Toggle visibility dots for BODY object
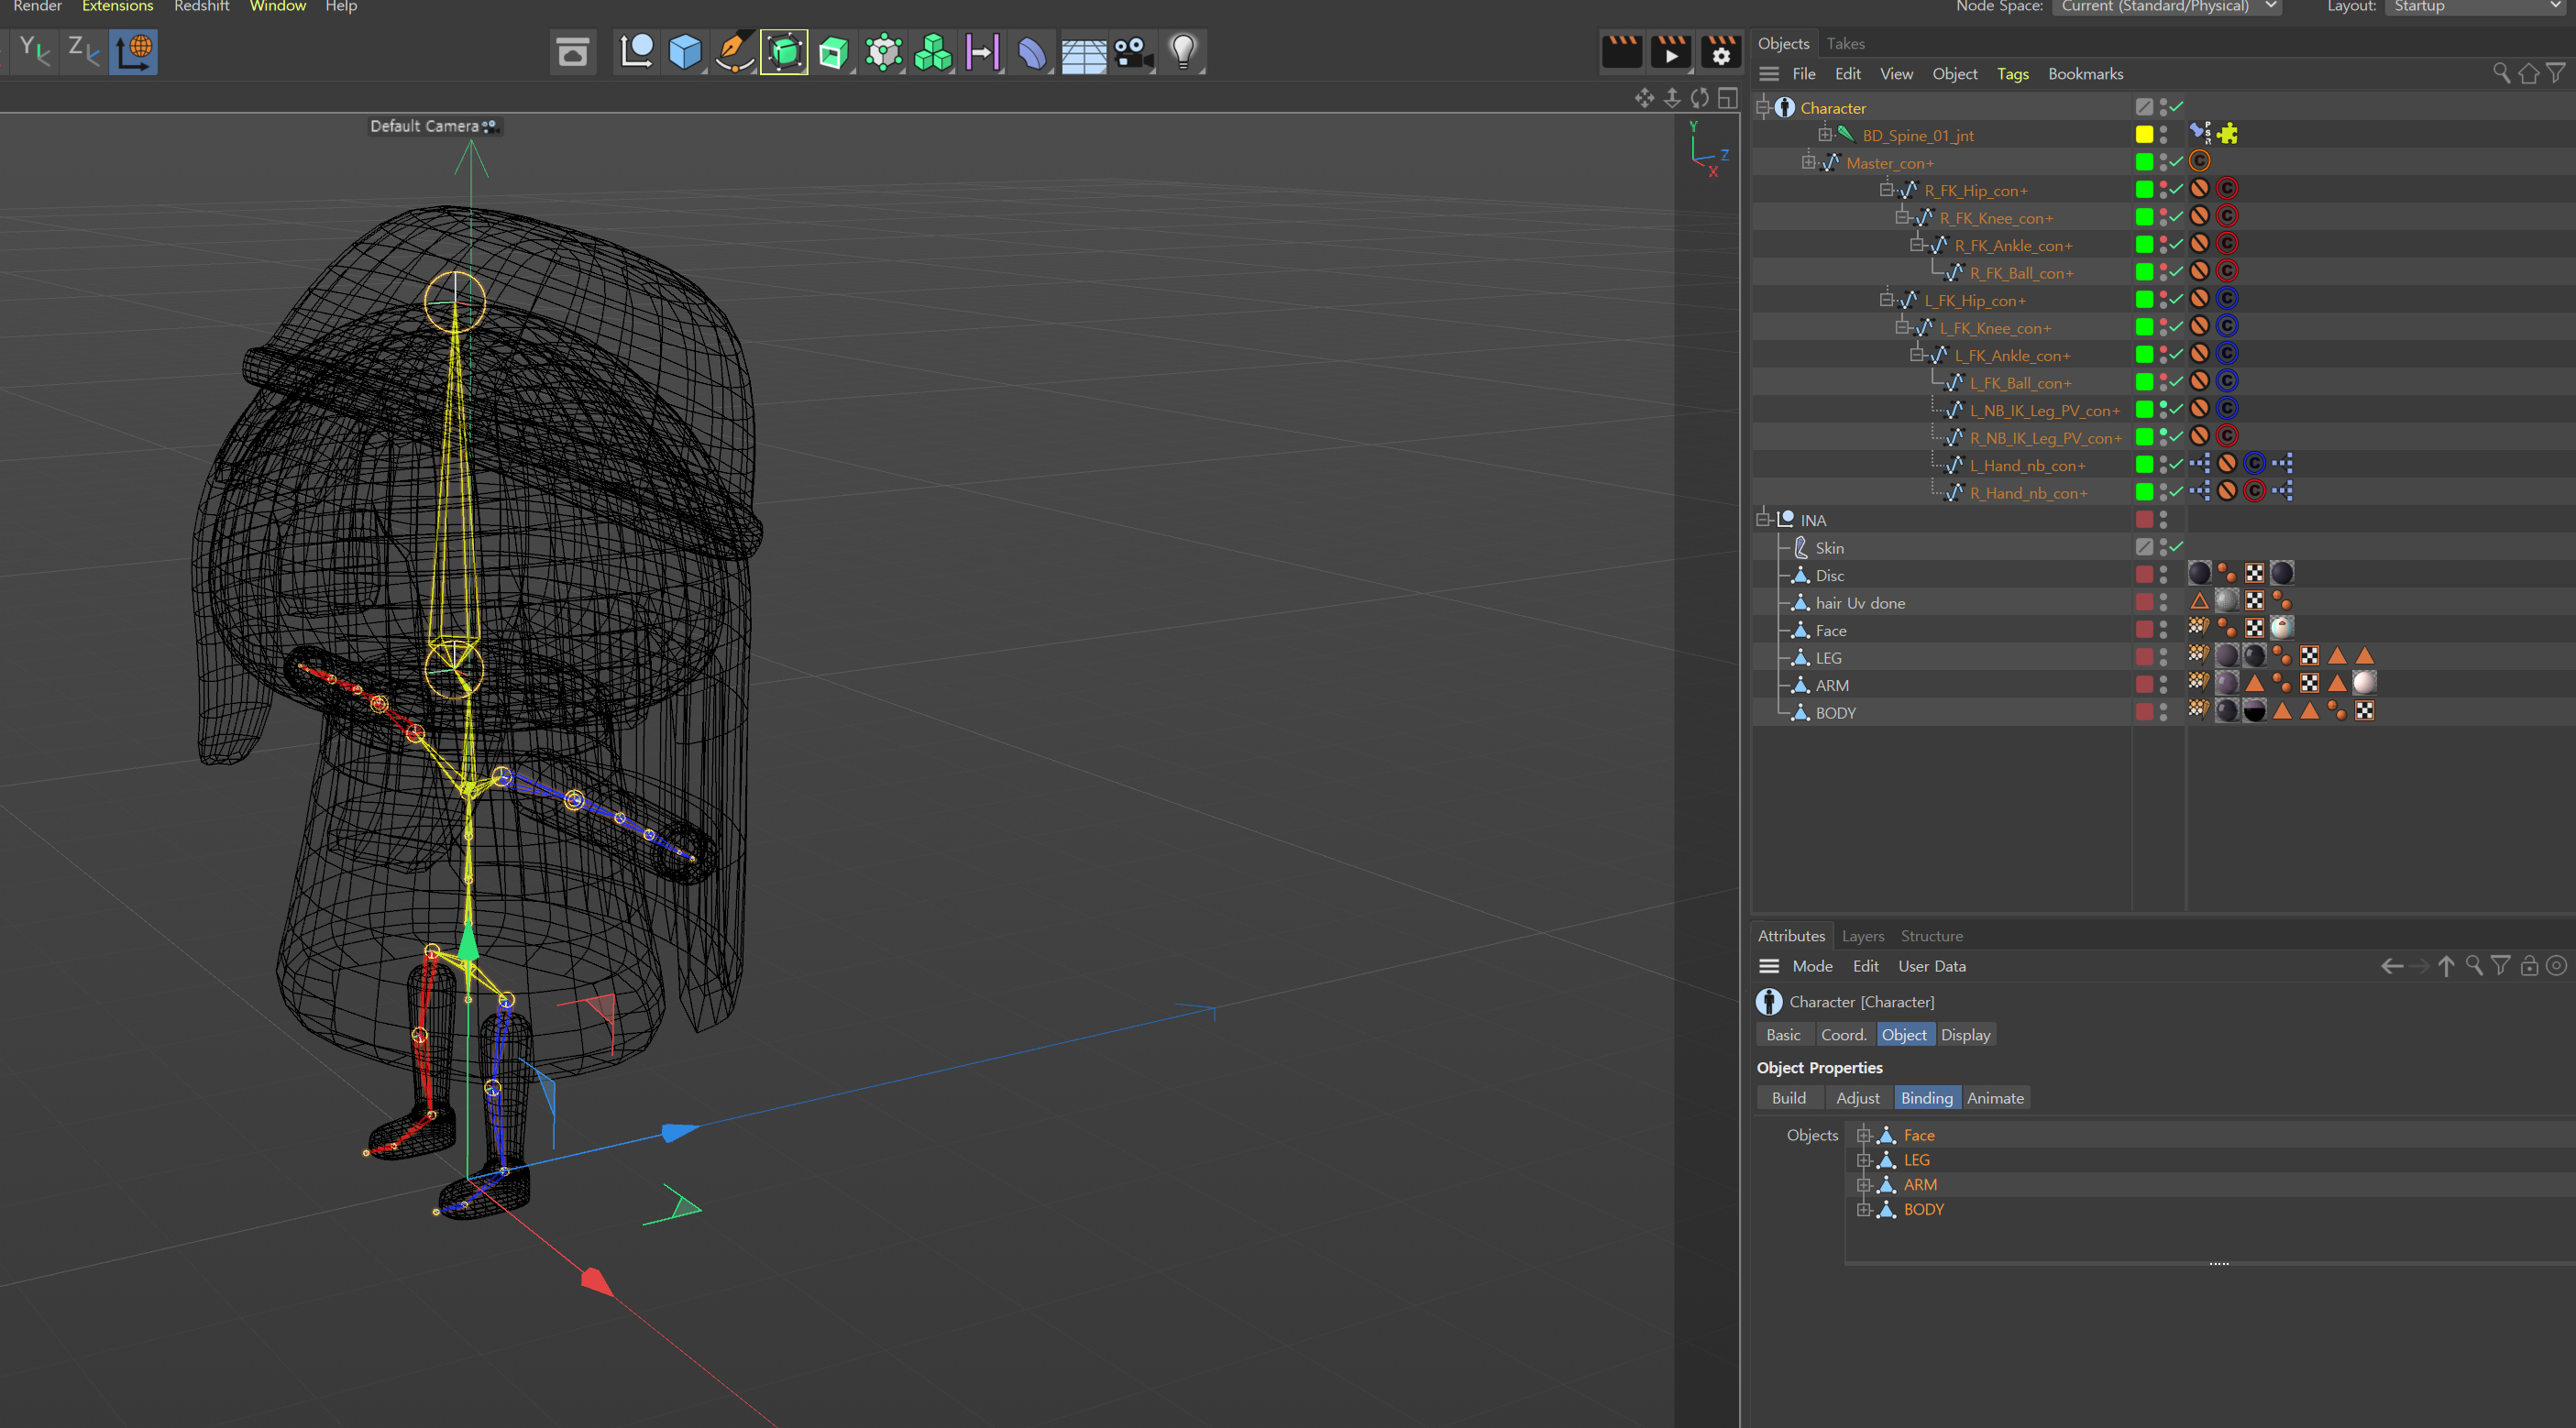The width and height of the screenshot is (2576, 1428). click(x=2164, y=712)
